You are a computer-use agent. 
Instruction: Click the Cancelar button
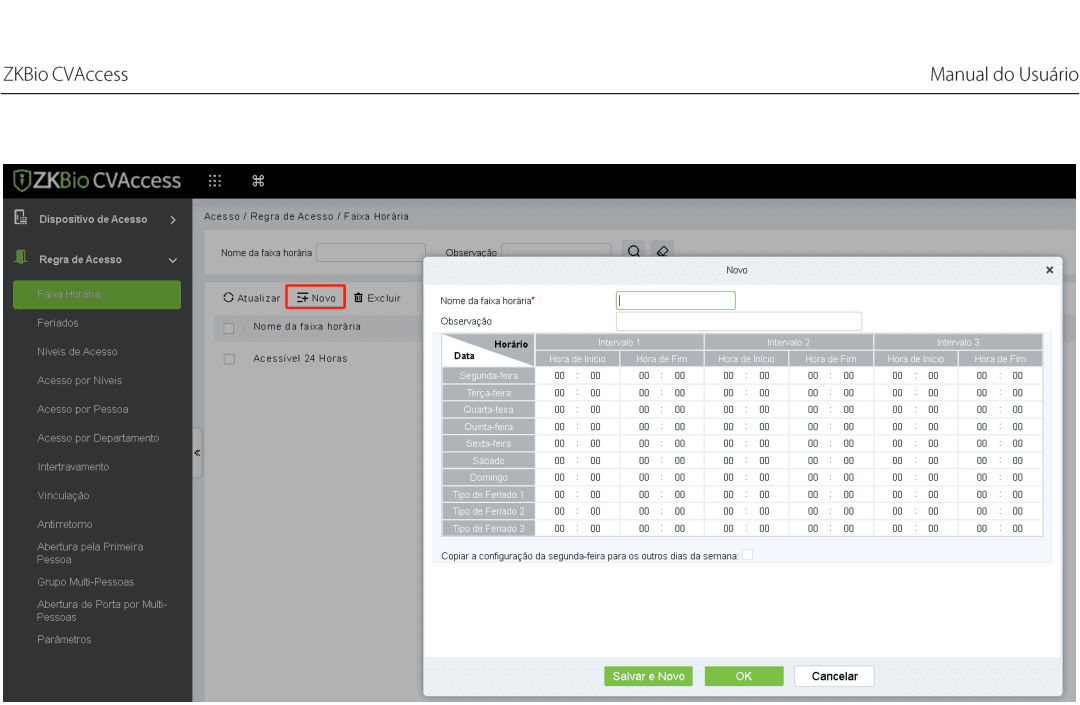point(834,676)
